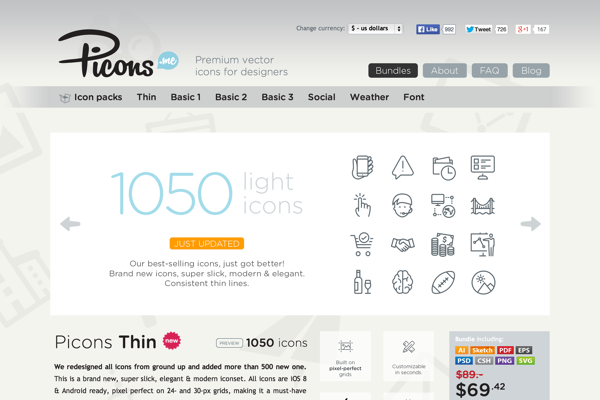The image size is (600, 400).
Task: Click the hand holding smartphone icon
Action: point(362,167)
